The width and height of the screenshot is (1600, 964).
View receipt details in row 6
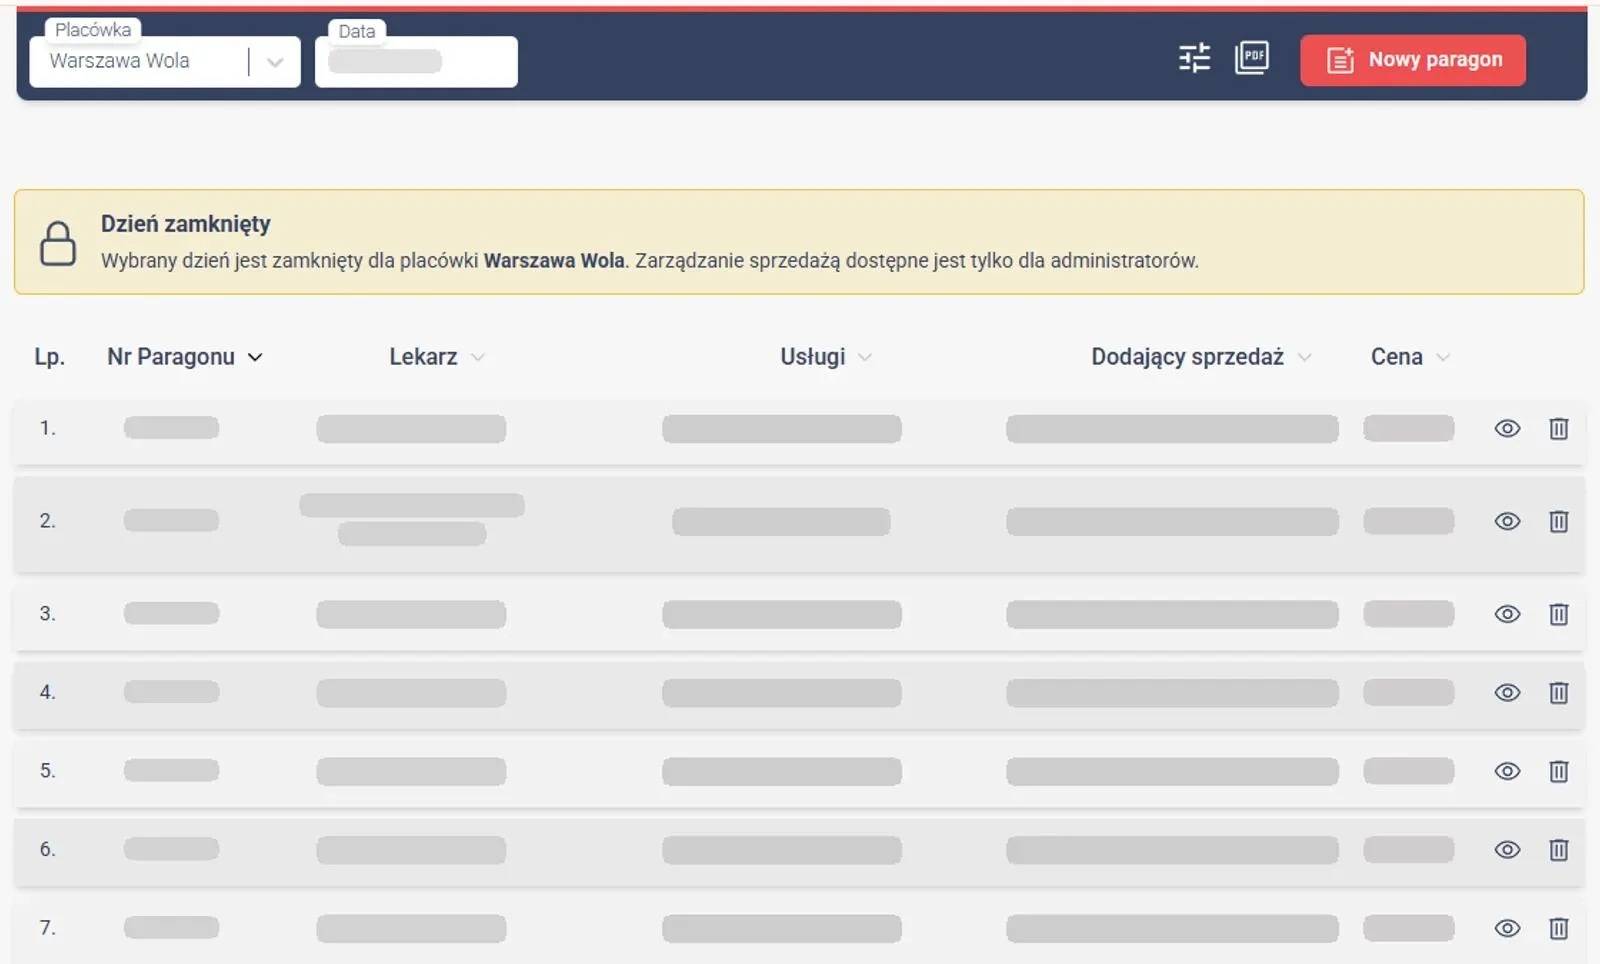coord(1507,850)
